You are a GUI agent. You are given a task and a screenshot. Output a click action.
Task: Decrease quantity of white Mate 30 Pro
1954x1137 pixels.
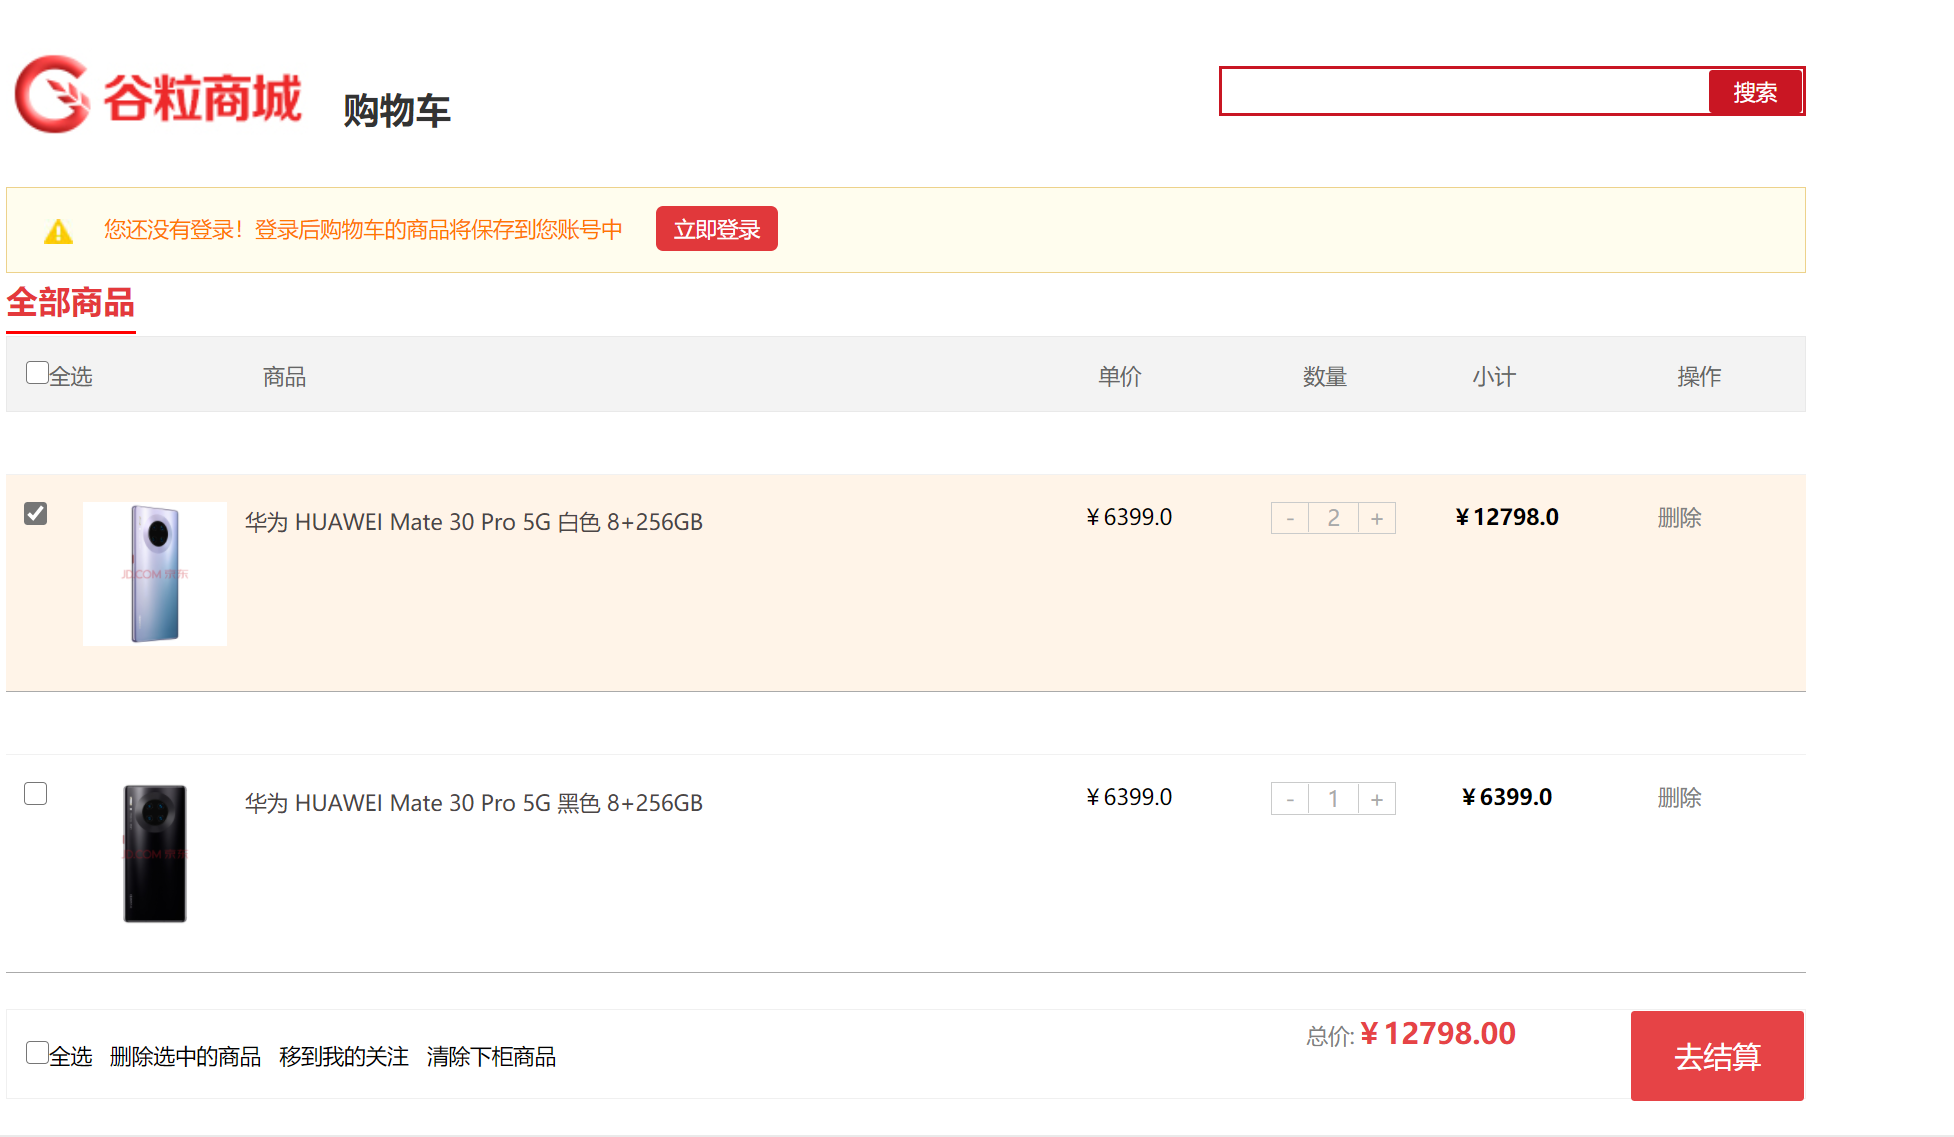pos(1290,518)
